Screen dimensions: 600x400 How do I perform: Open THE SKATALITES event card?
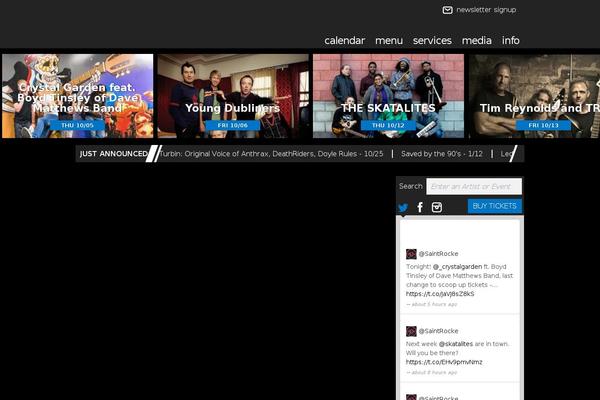point(388,96)
